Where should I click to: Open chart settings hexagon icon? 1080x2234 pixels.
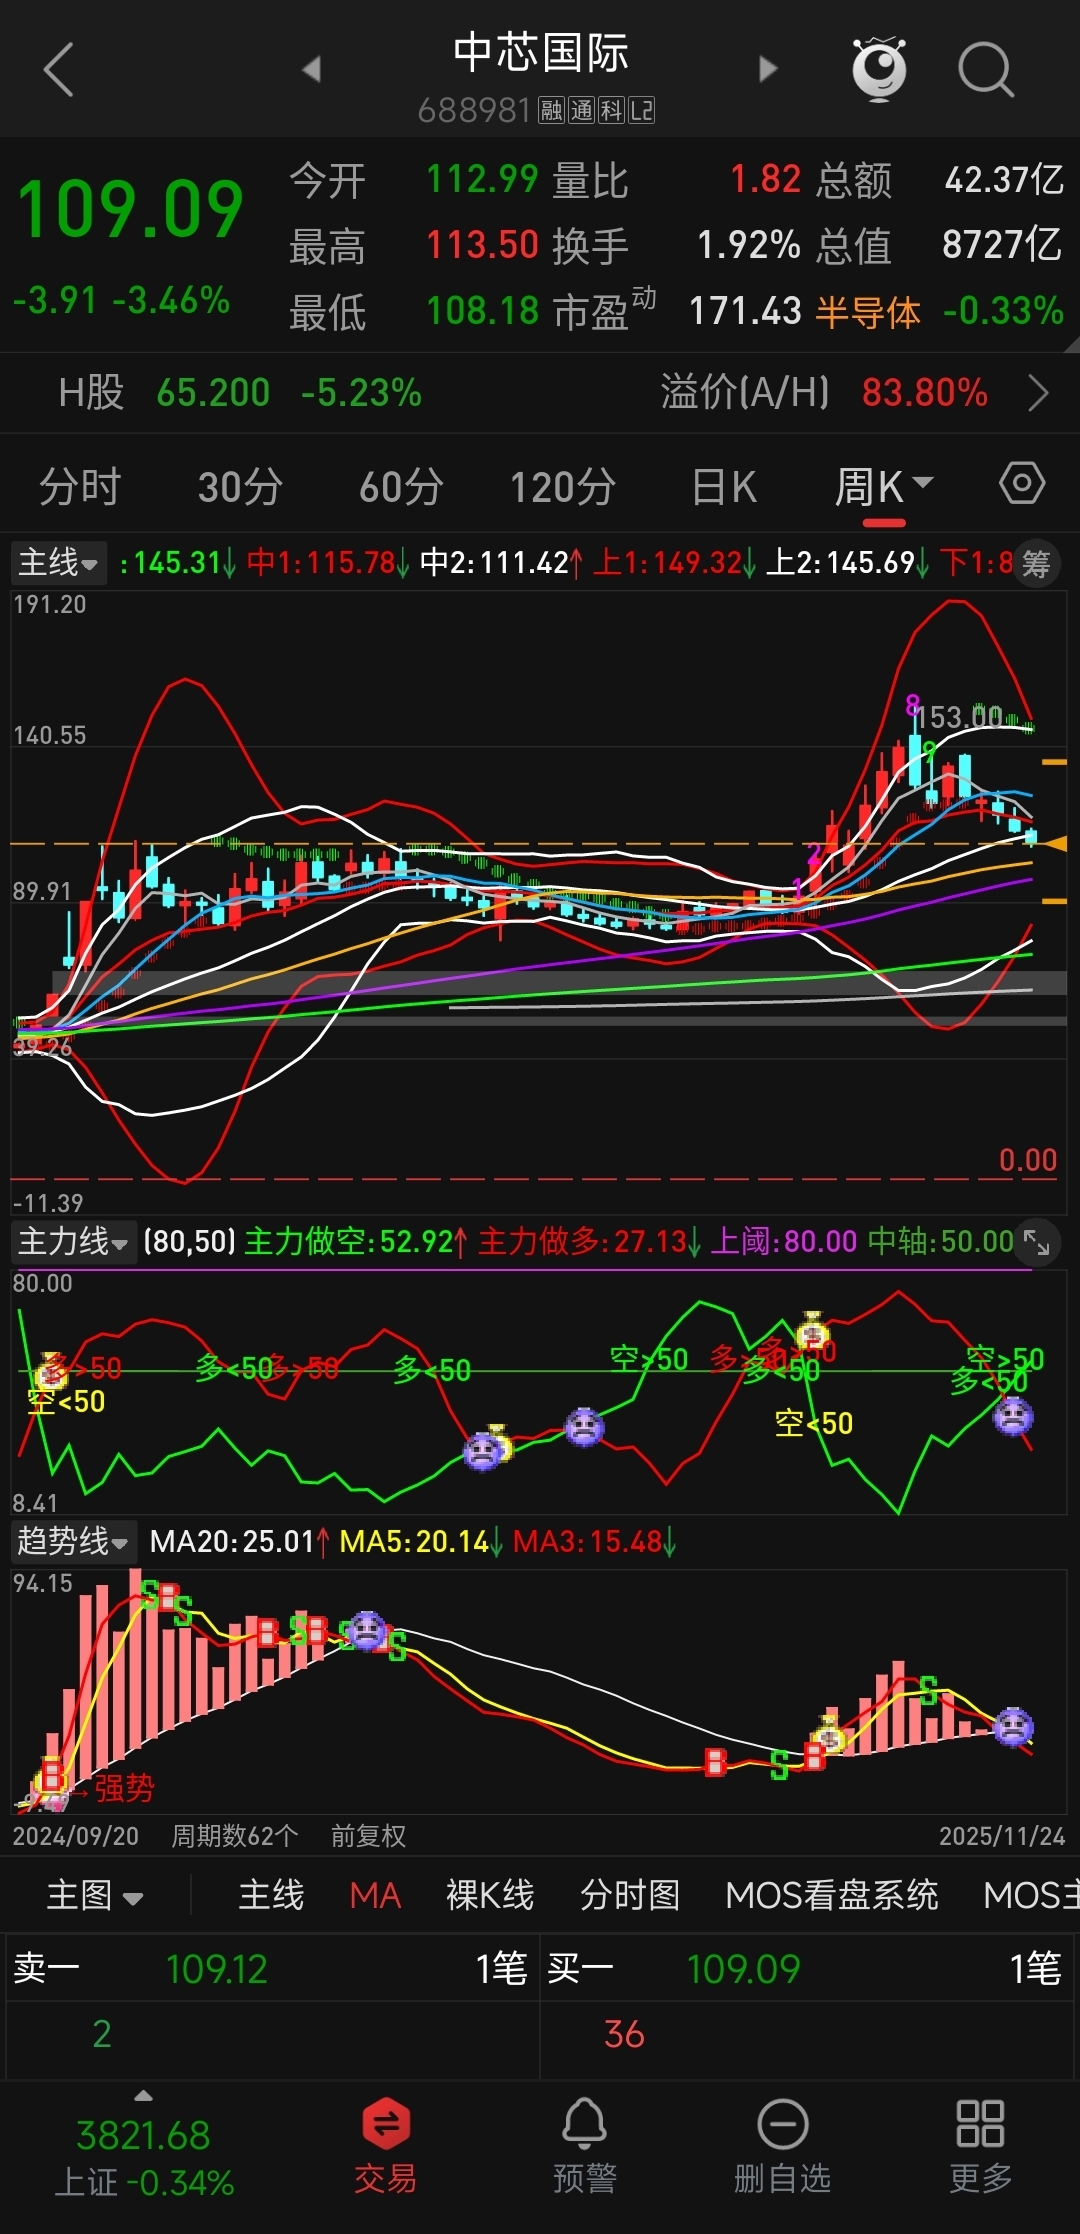pyautogui.click(x=1022, y=484)
